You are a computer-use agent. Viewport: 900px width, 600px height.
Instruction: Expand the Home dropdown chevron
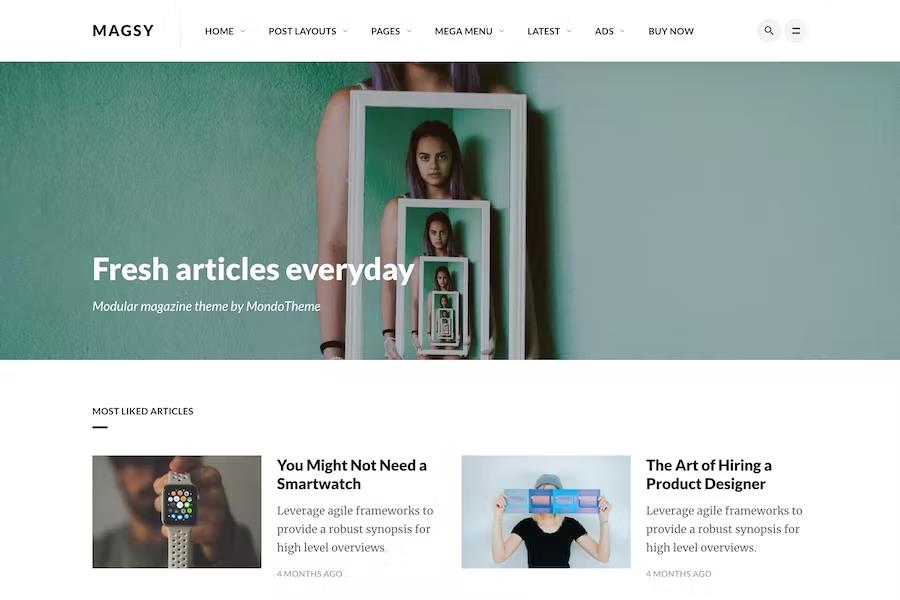tap(243, 31)
